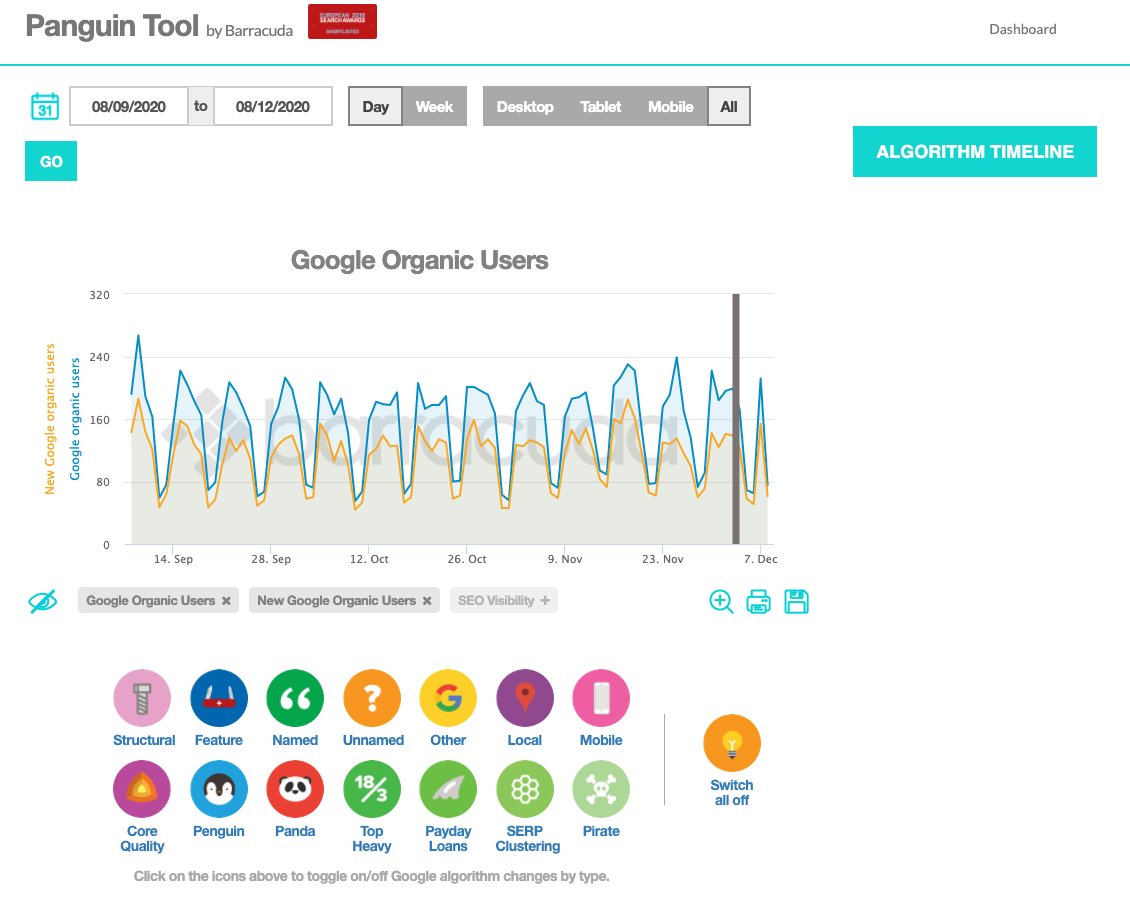This screenshot has width=1130, height=906.
Task: Toggle SERP Clustering updates icon
Action: tap(525, 789)
